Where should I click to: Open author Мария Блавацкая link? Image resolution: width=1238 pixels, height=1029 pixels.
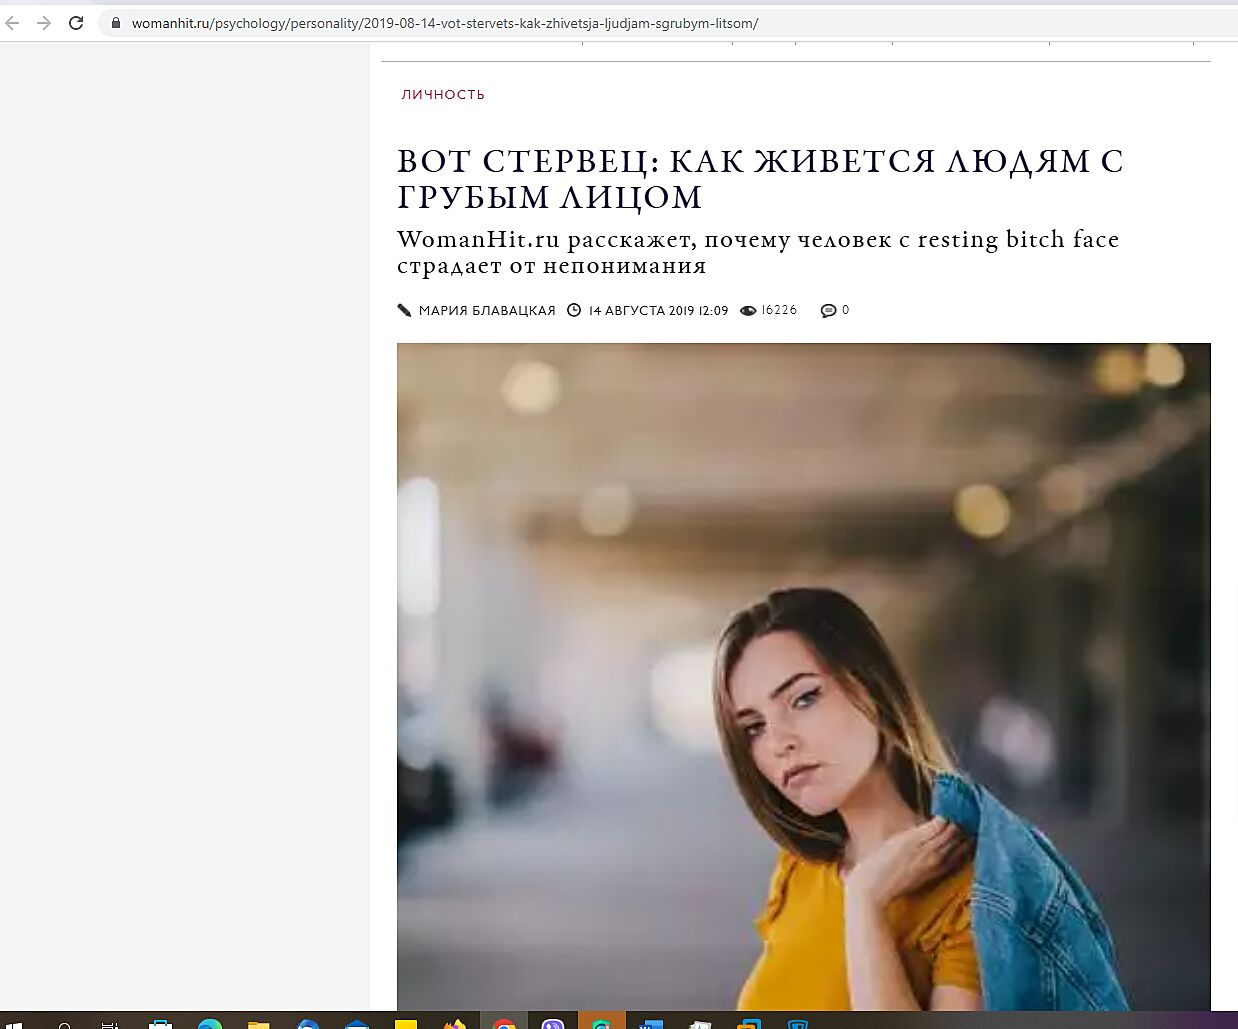point(487,310)
